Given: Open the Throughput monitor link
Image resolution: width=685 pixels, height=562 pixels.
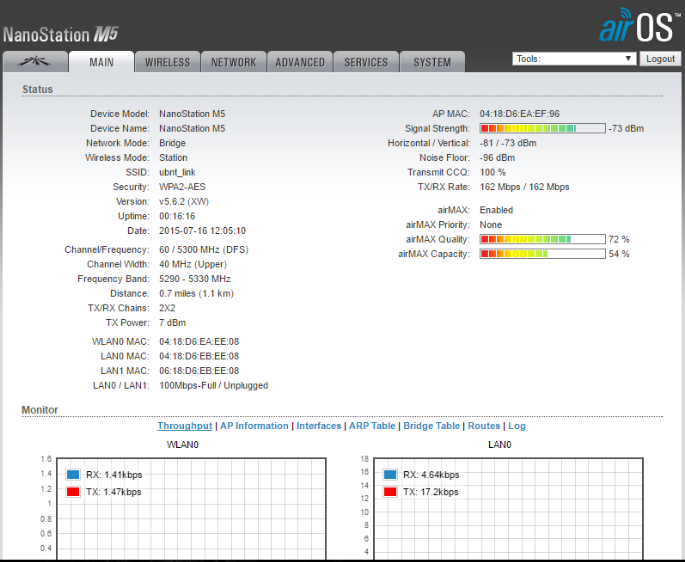Looking at the screenshot, I should pyautogui.click(x=185, y=426).
